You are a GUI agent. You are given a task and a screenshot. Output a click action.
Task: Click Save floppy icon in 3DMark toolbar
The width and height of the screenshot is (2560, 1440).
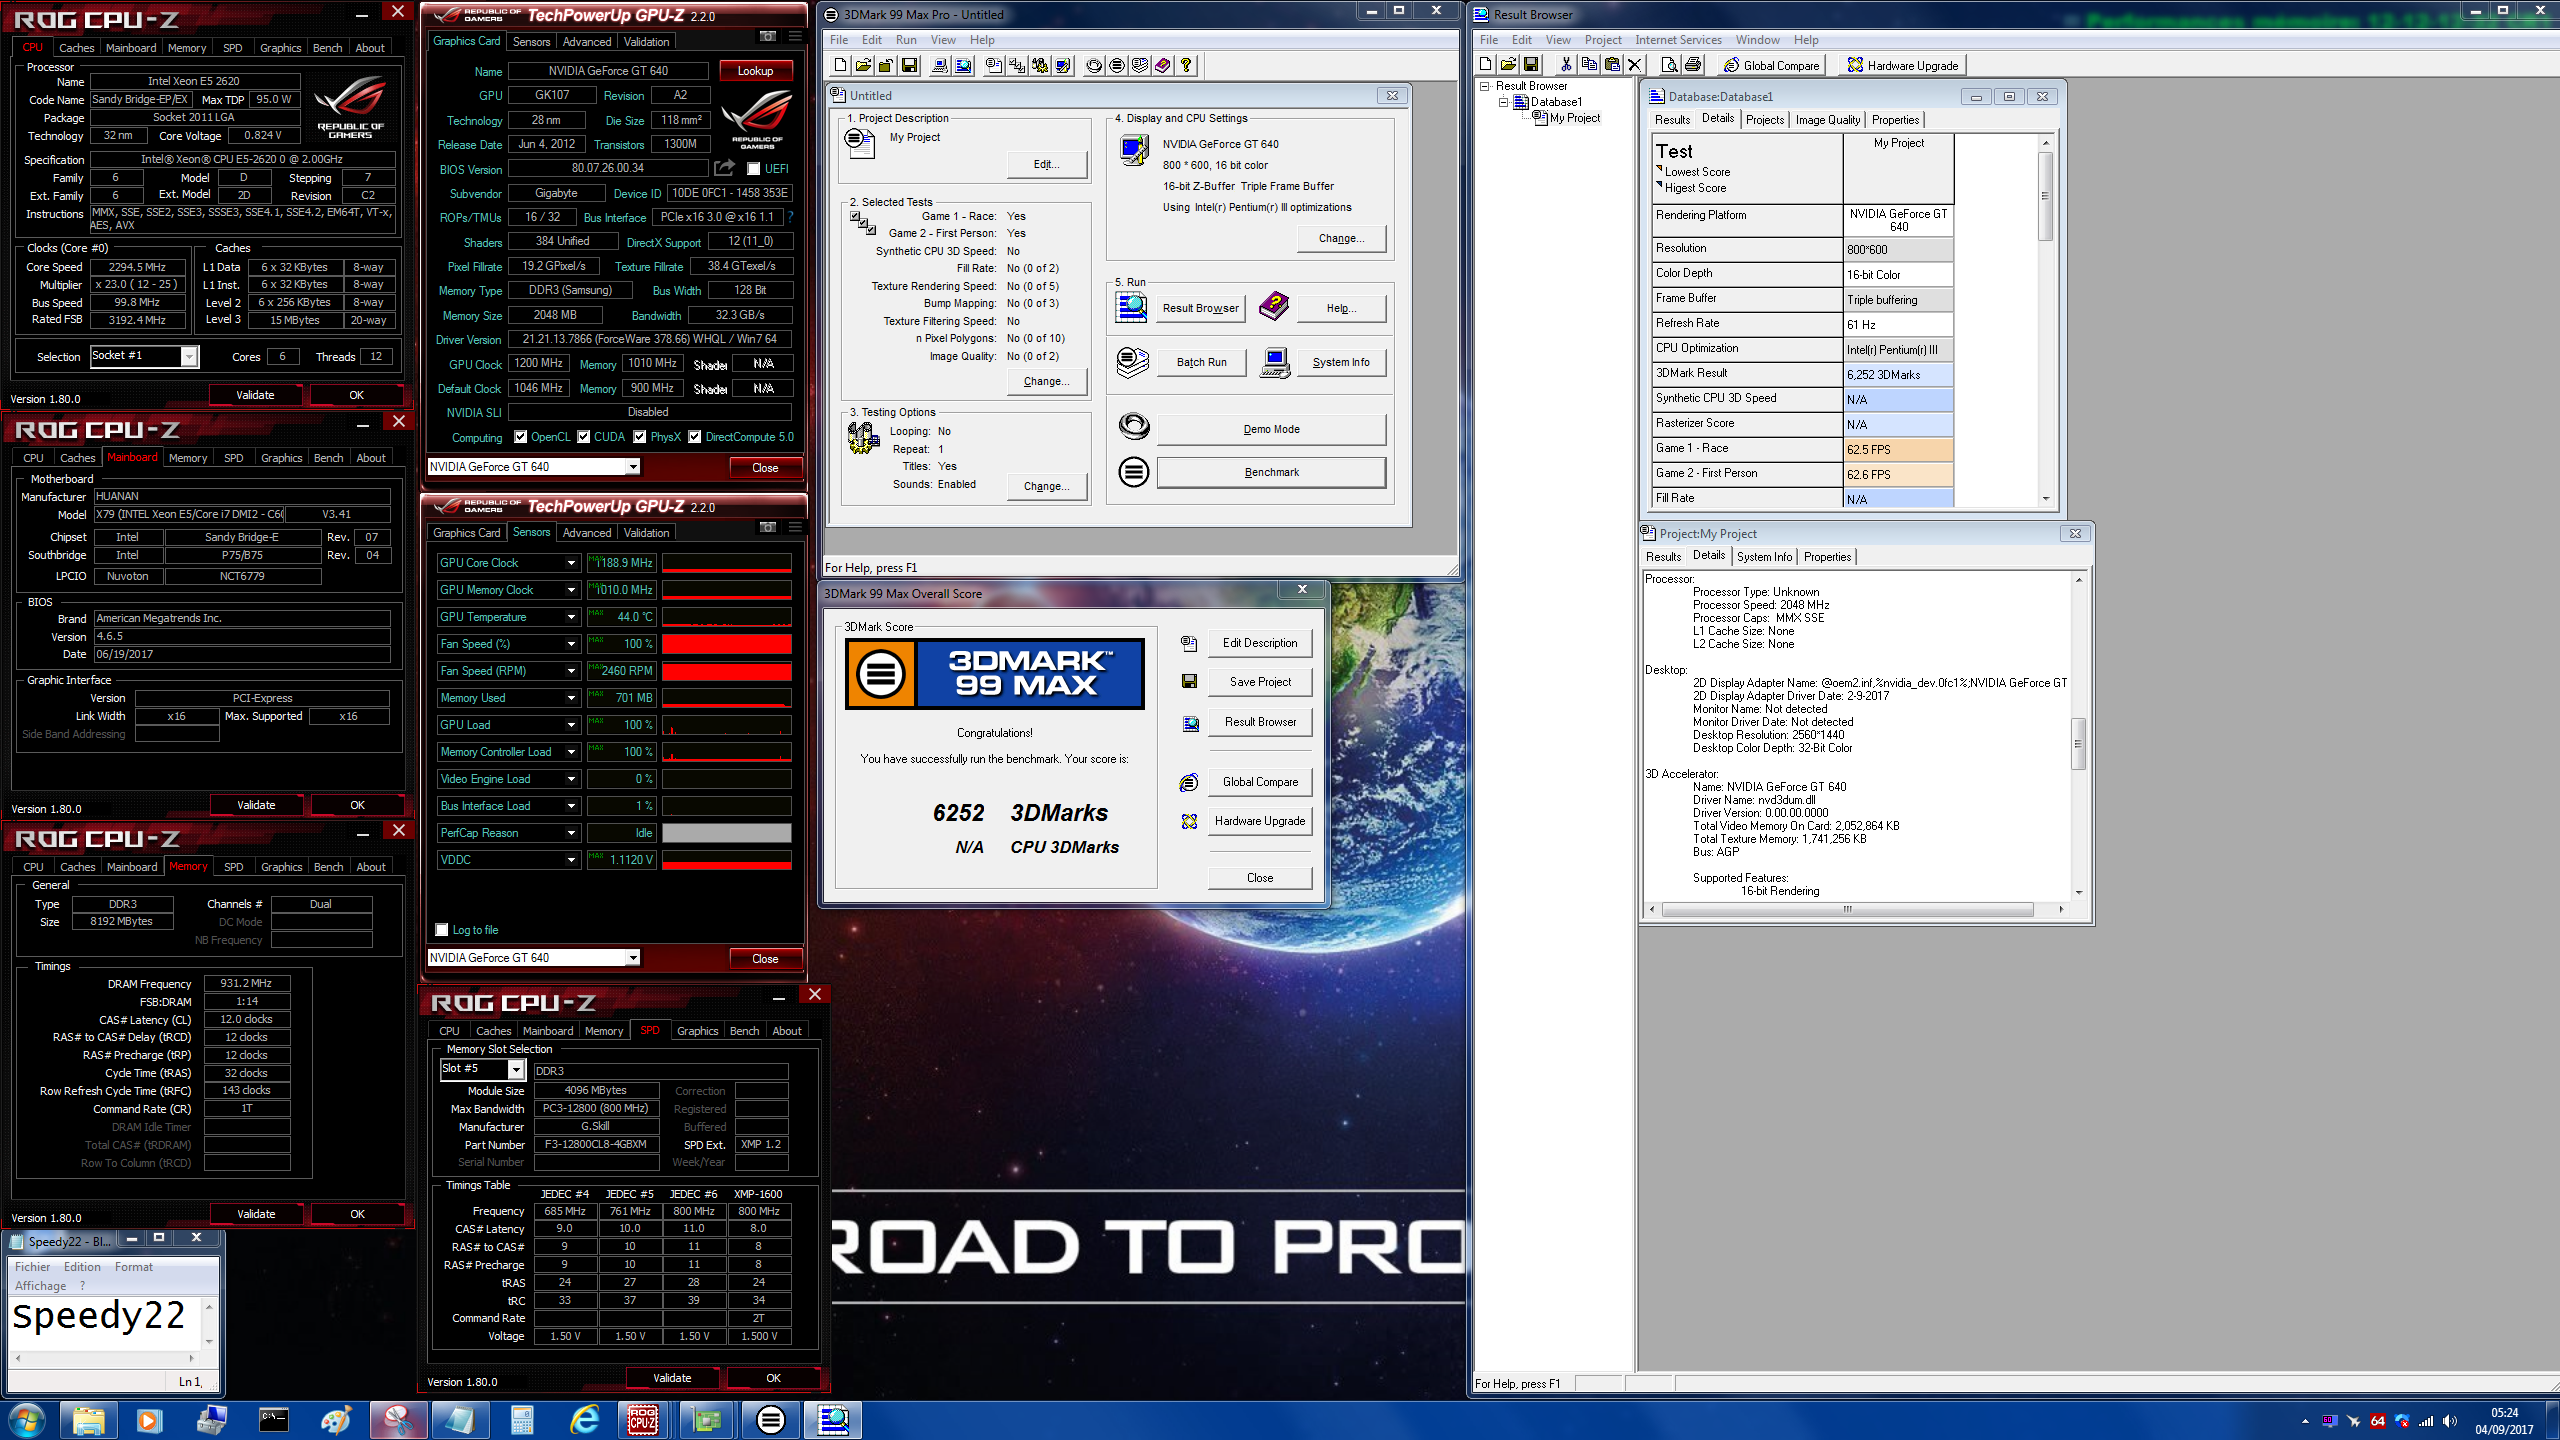tap(909, 66)
